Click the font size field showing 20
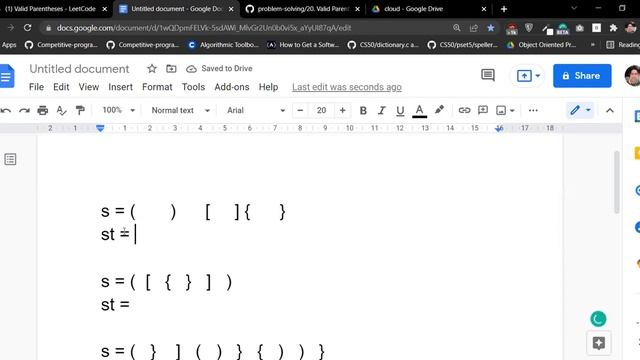 321,110
